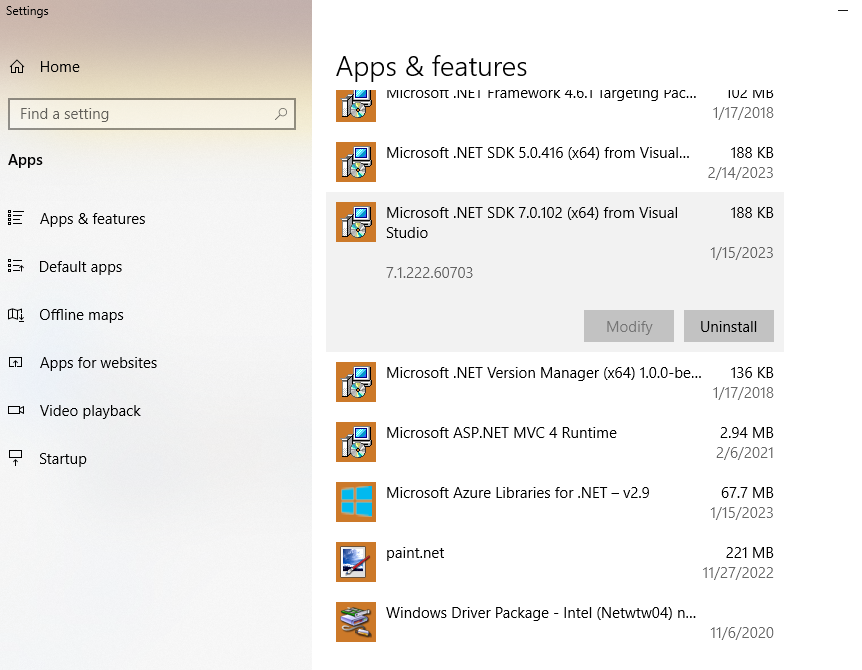Image resolution: width=862 pixels, height=670 pixels.
Task: Click the paint.net app icon
Action: [x=356, y=562]
